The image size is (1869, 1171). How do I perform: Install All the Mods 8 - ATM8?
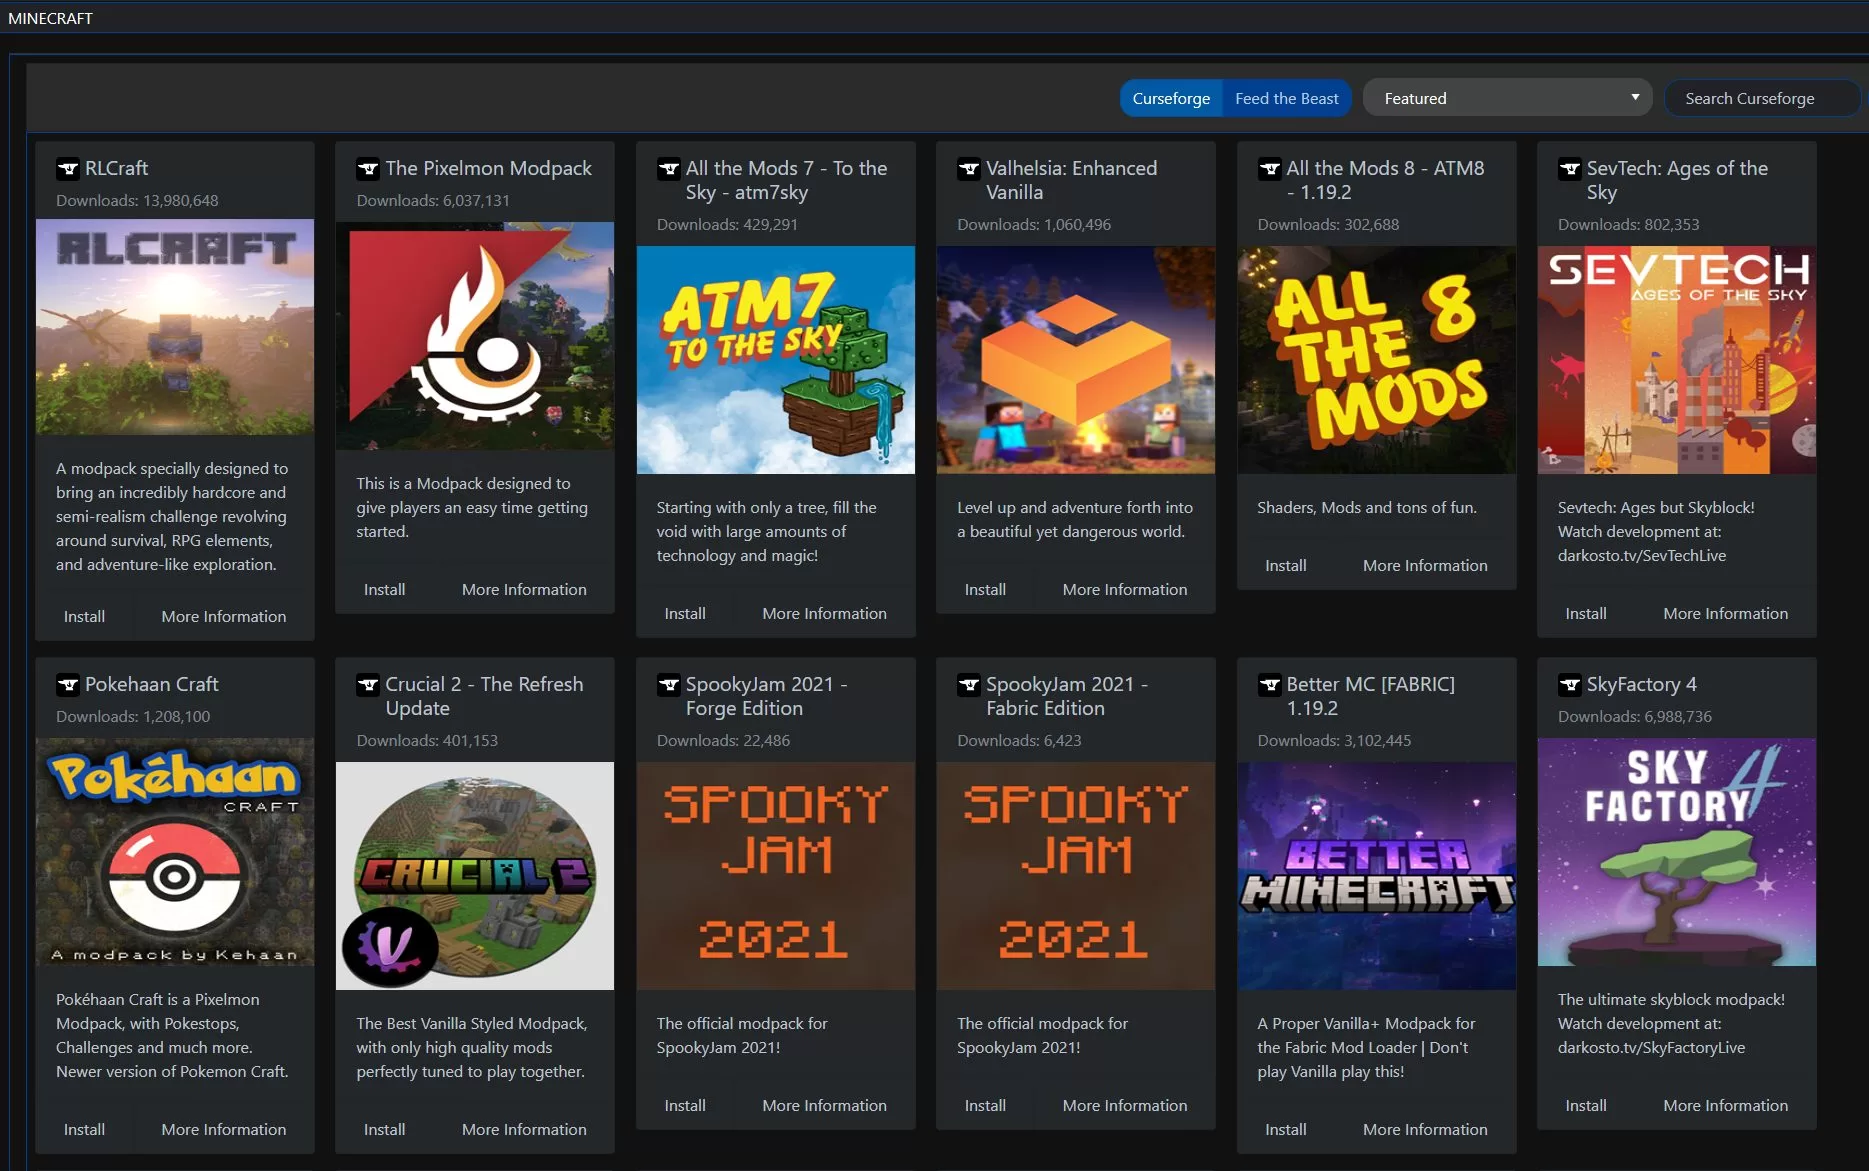[x=1285, y=566]
